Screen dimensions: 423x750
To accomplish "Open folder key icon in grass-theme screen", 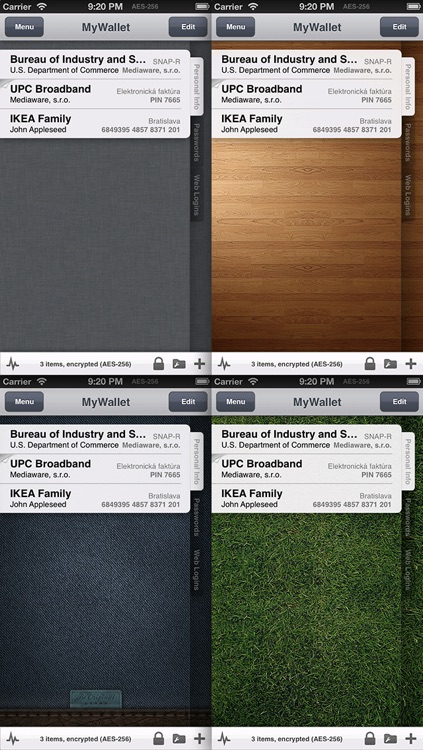I will tap(390, 739).
